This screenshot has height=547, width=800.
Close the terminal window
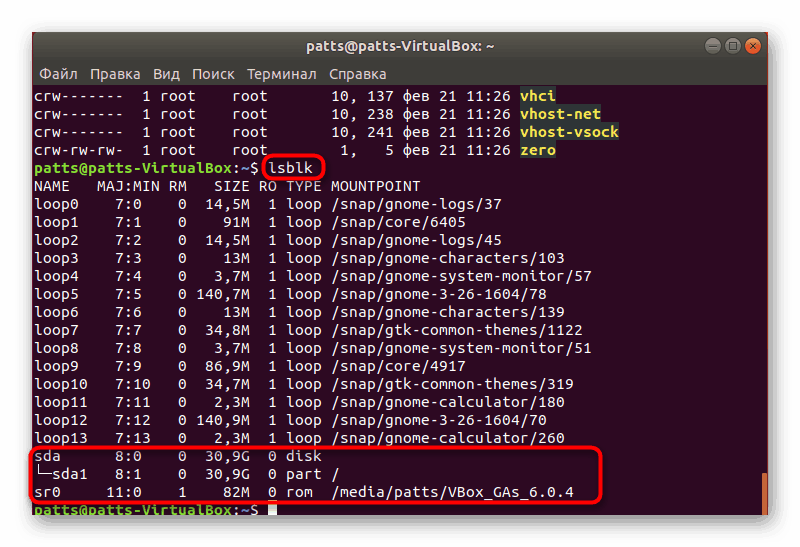pyautogui.click(x=753, y=46)
